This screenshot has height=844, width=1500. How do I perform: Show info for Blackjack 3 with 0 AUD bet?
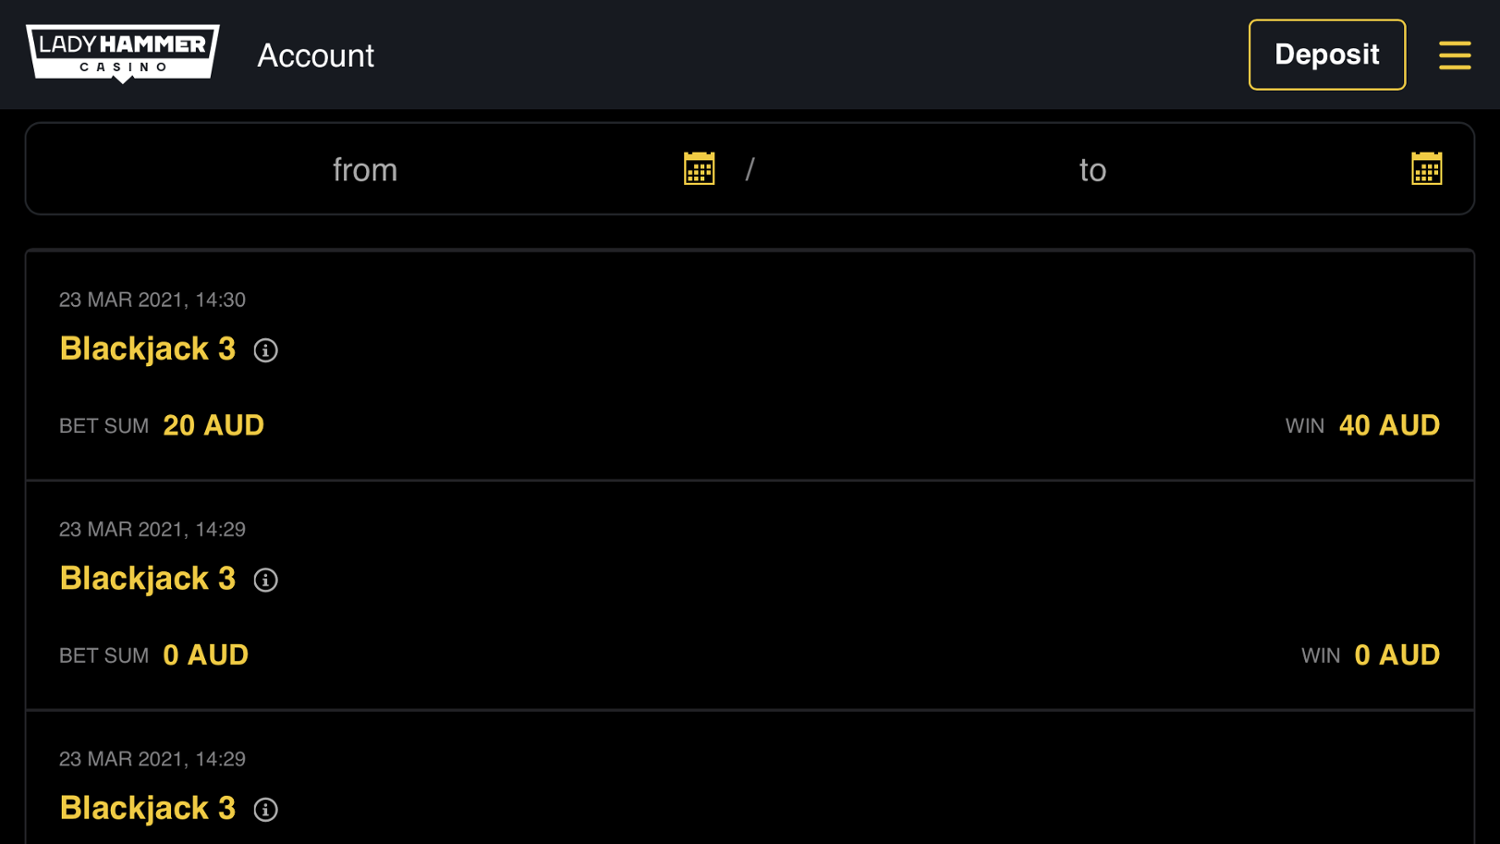click(265, 580)
